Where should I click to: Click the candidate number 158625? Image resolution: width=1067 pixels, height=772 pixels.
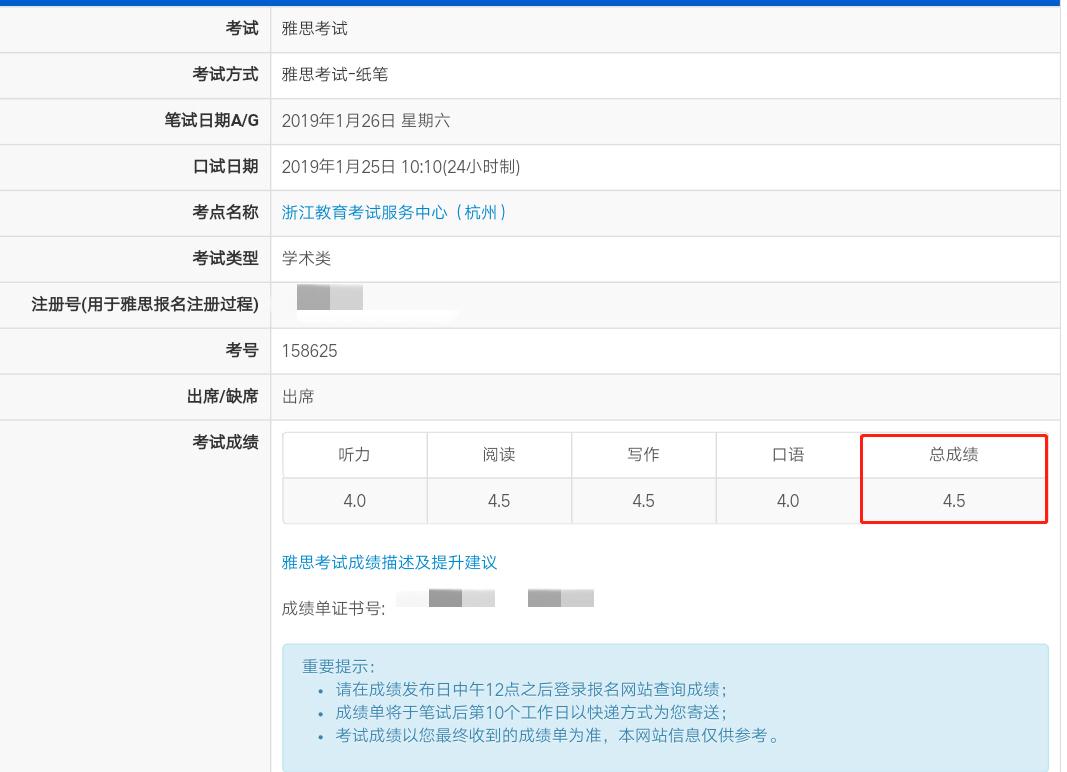click(x=309, y=351)
